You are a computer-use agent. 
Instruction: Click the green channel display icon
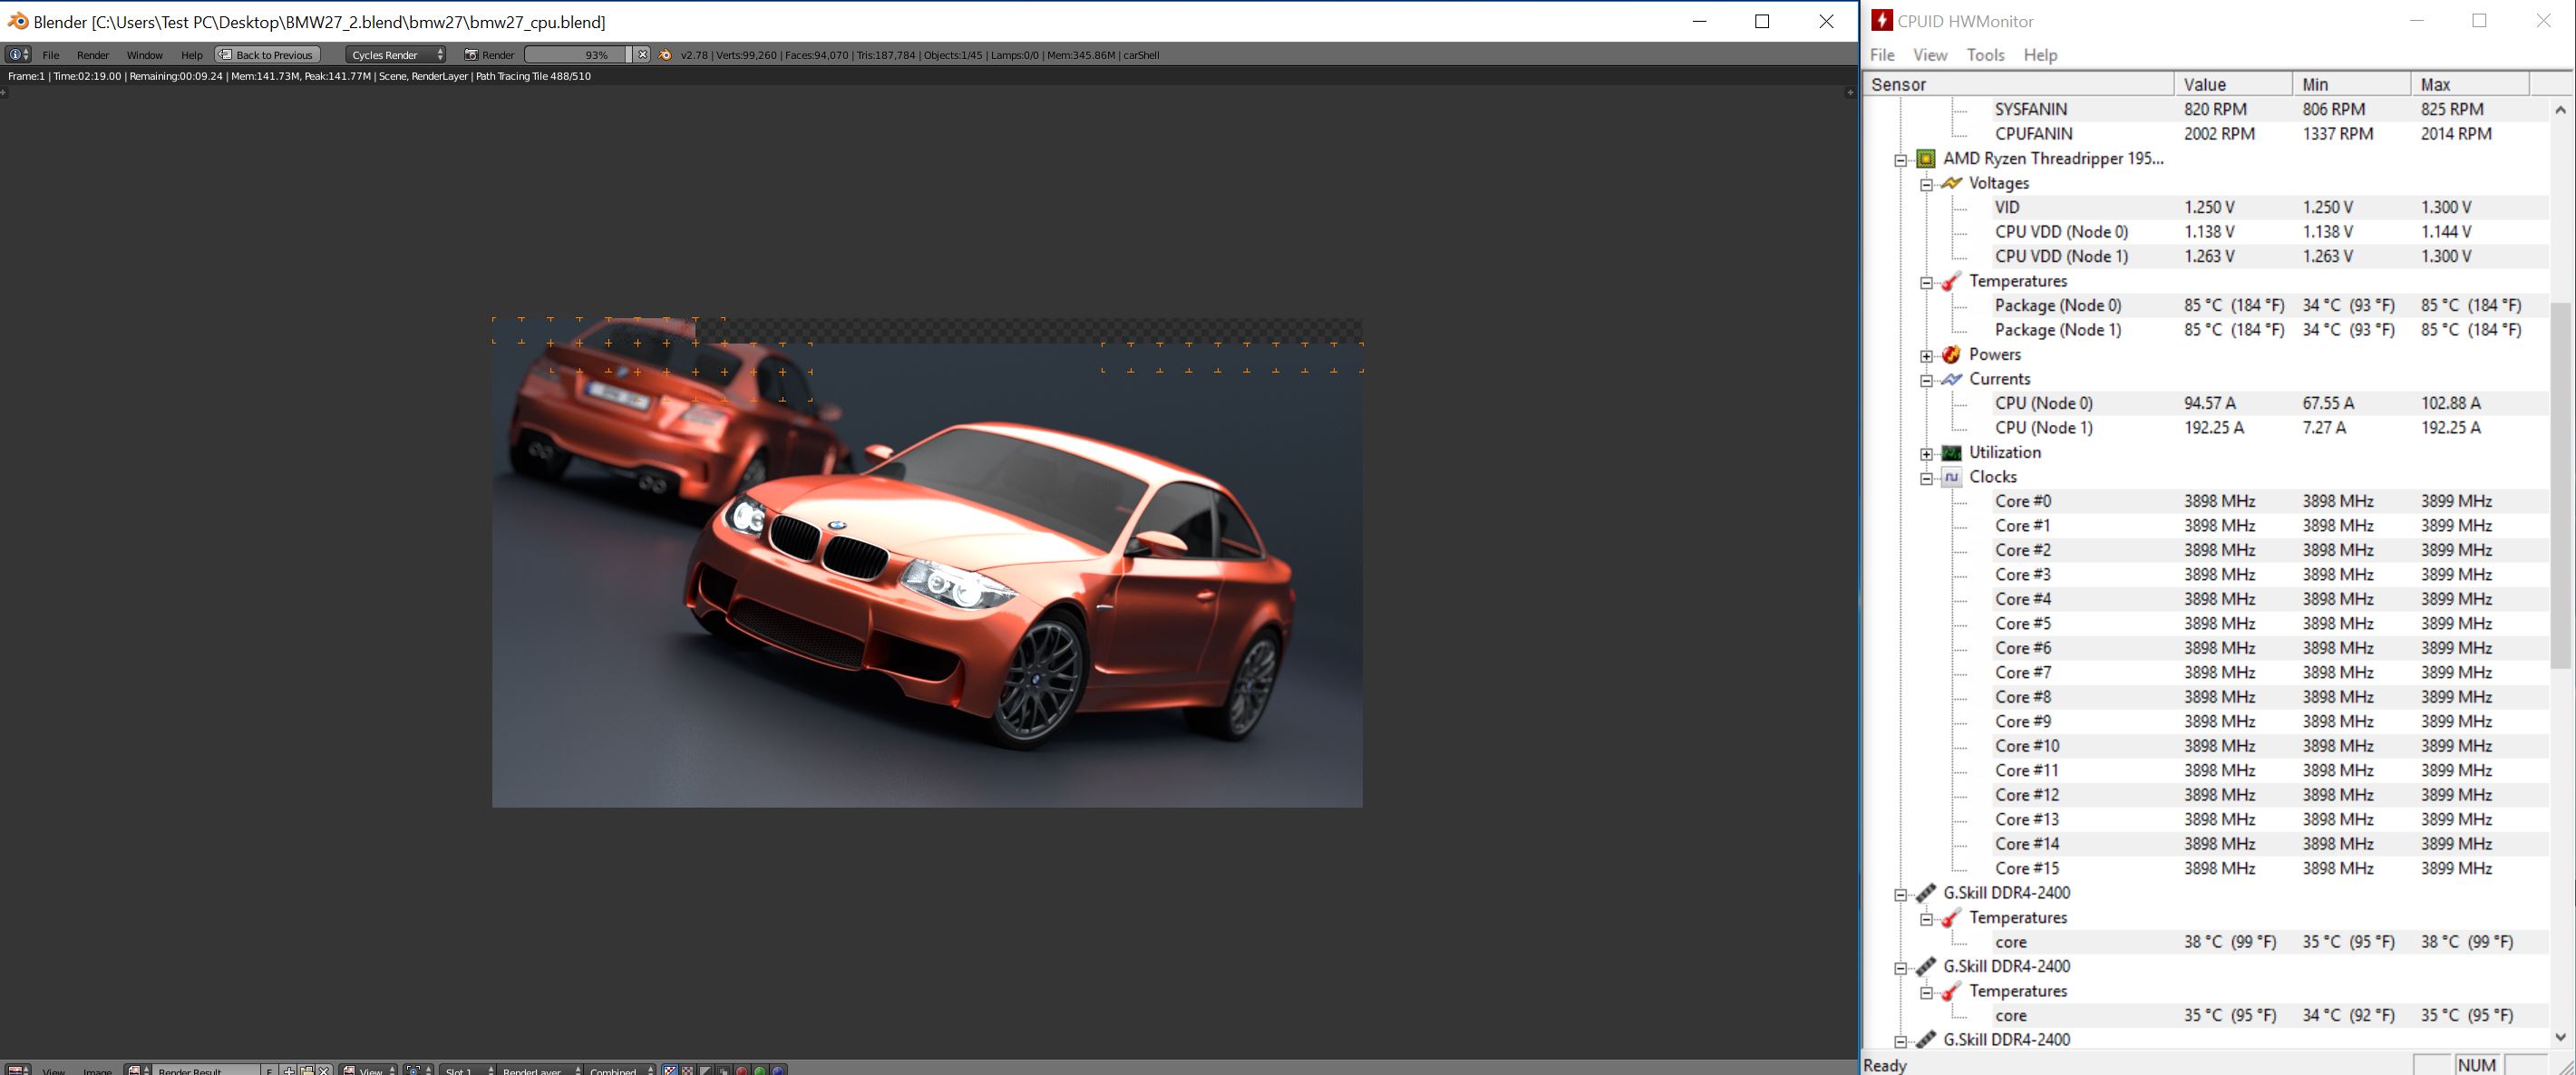pyautogui.click(x=760, y=1071)
